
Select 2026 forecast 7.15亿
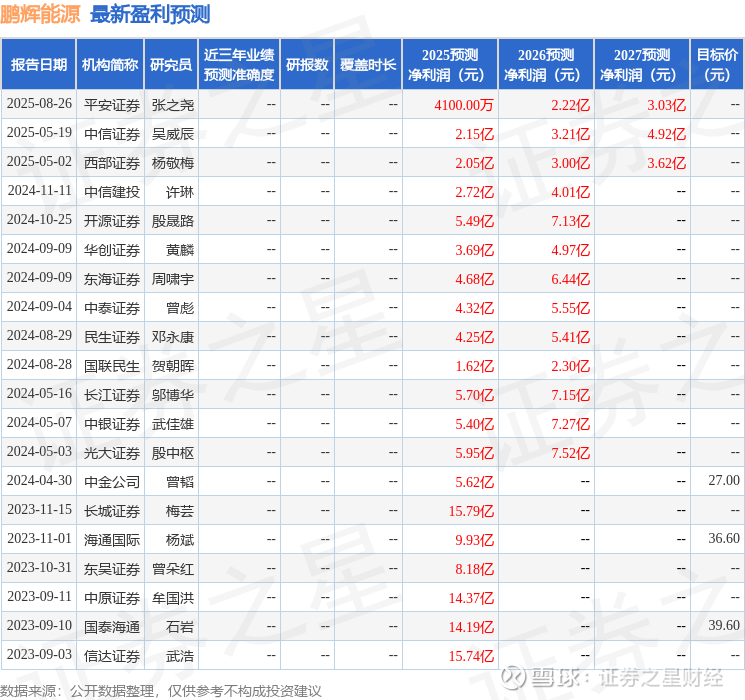coord(570,395)
